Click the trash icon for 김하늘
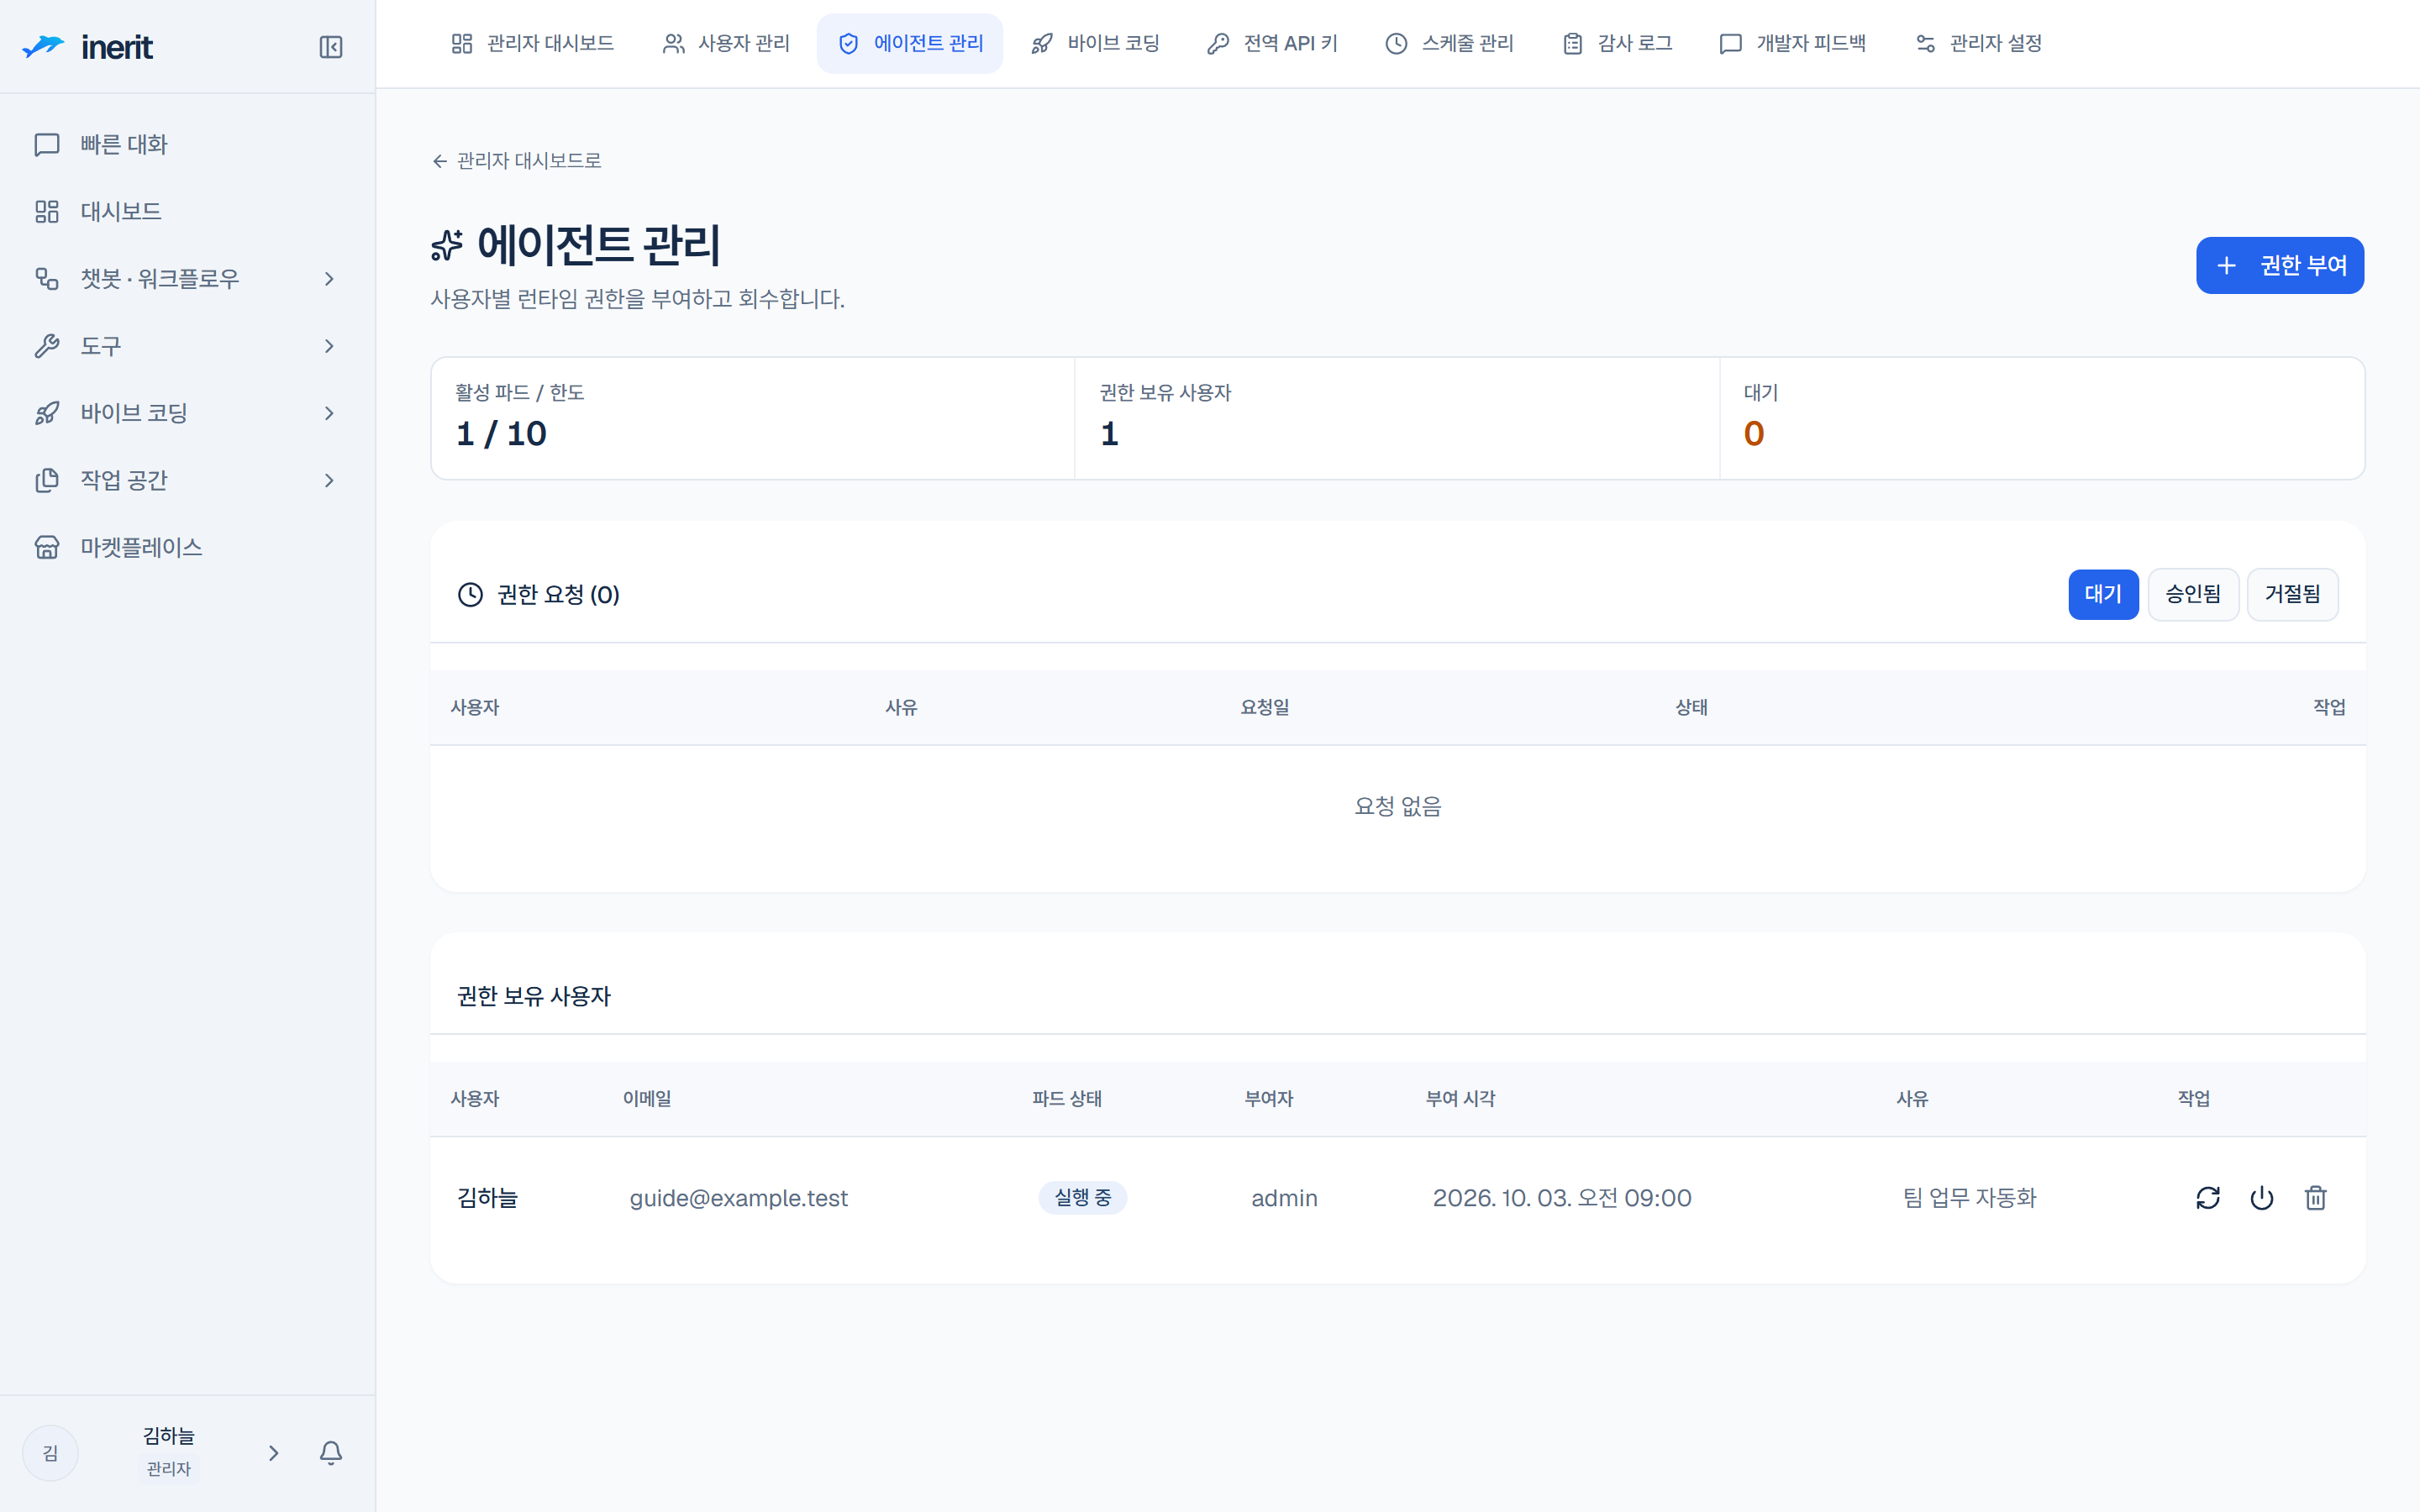Screen dimensions: 2420x1512 click(x=2316, y=1197)
